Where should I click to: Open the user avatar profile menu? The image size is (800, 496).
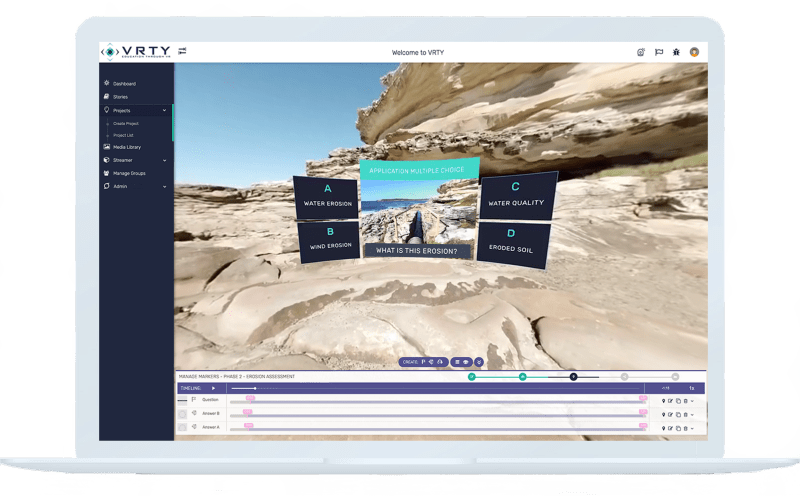coord(694,52)
